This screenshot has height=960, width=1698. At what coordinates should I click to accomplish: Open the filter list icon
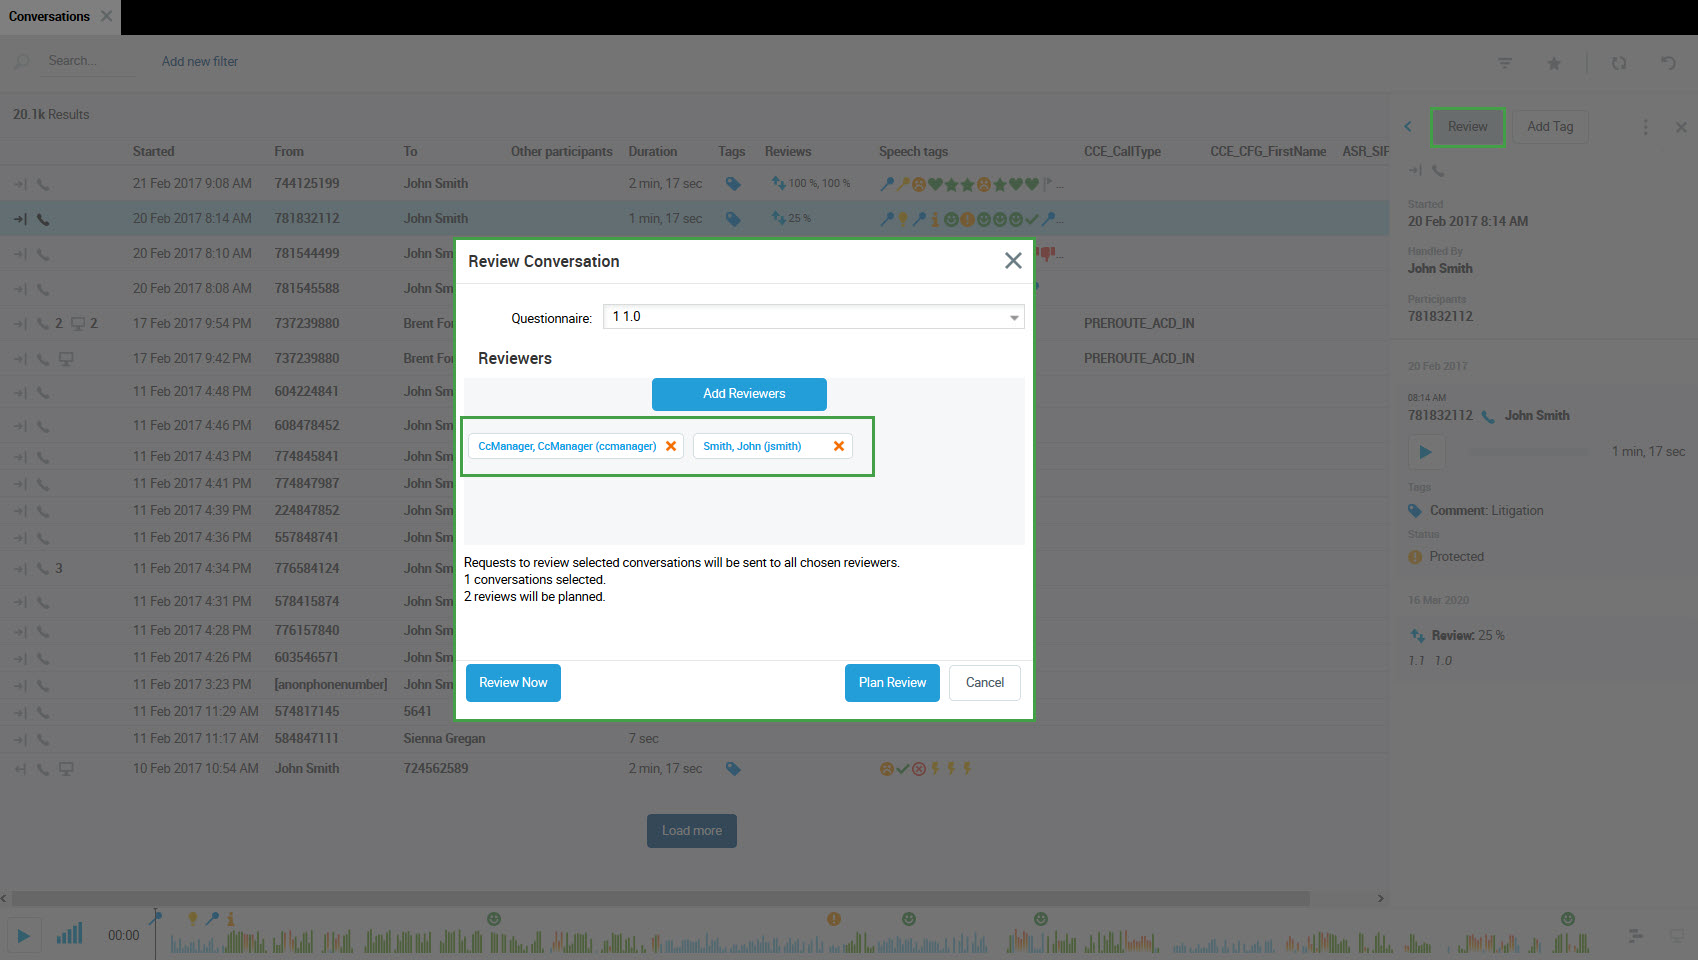[1505, 63]
